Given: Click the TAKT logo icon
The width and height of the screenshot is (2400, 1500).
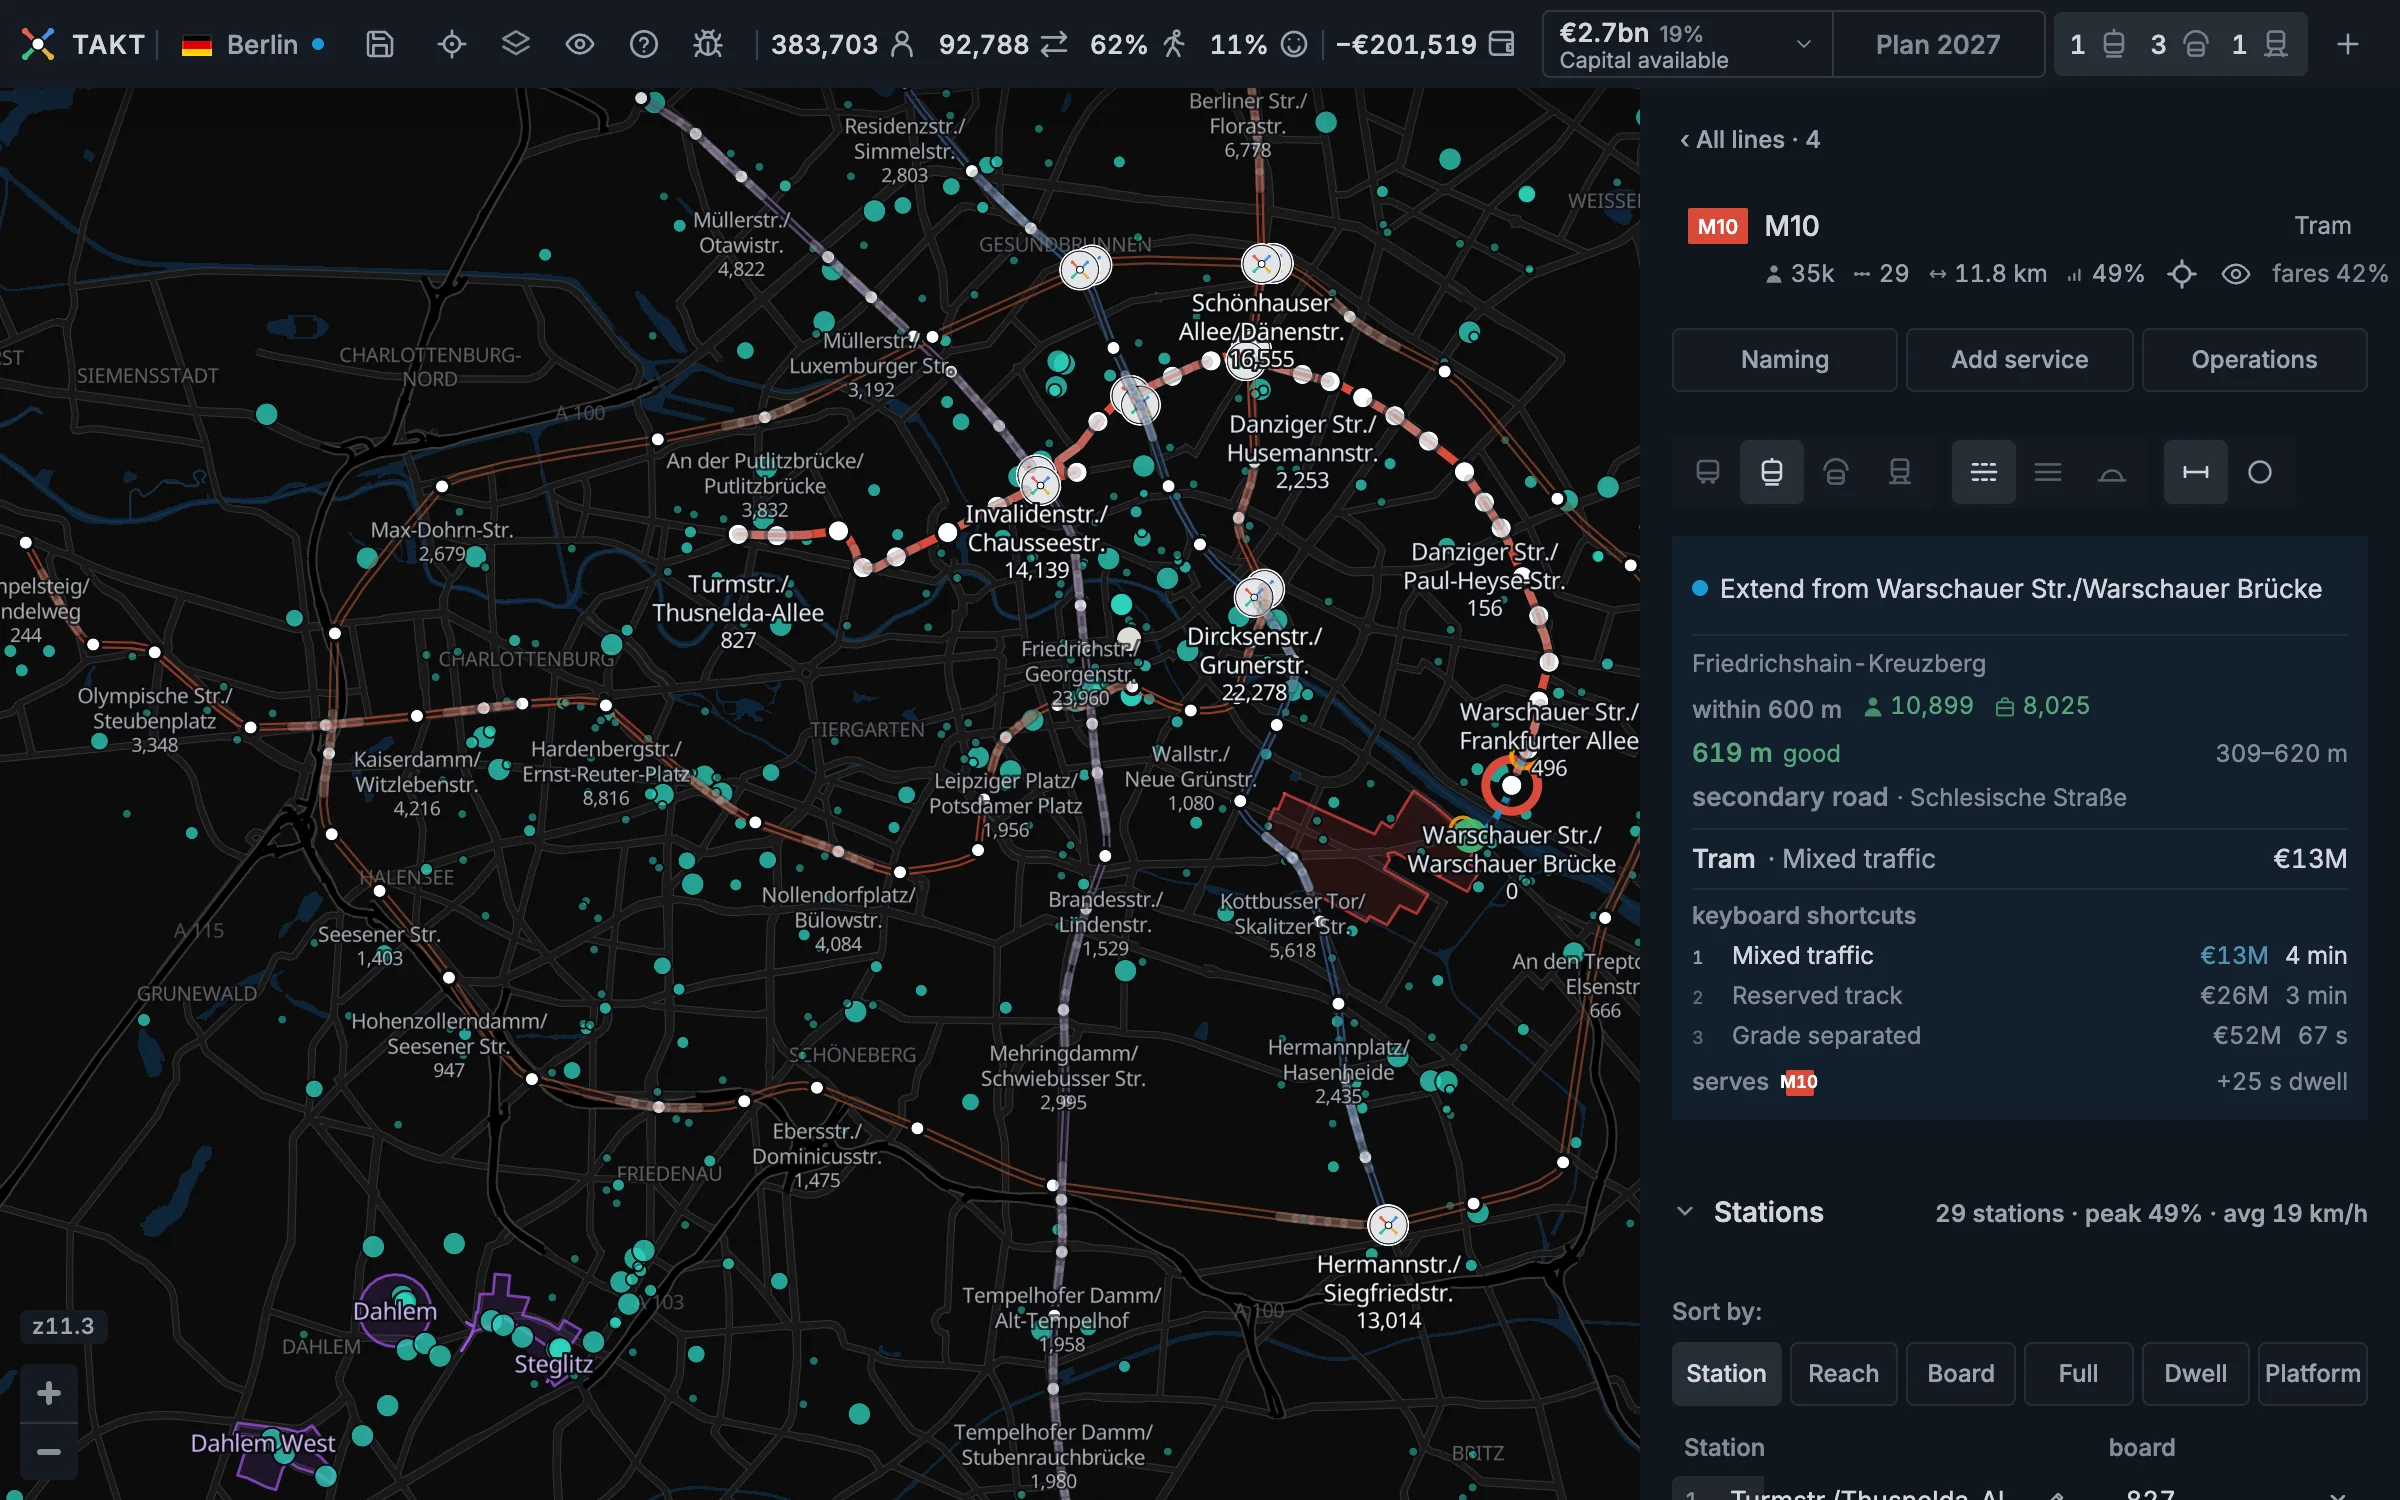Looking at the screenshot, I should pyautogui.click(x=38, y=44).
